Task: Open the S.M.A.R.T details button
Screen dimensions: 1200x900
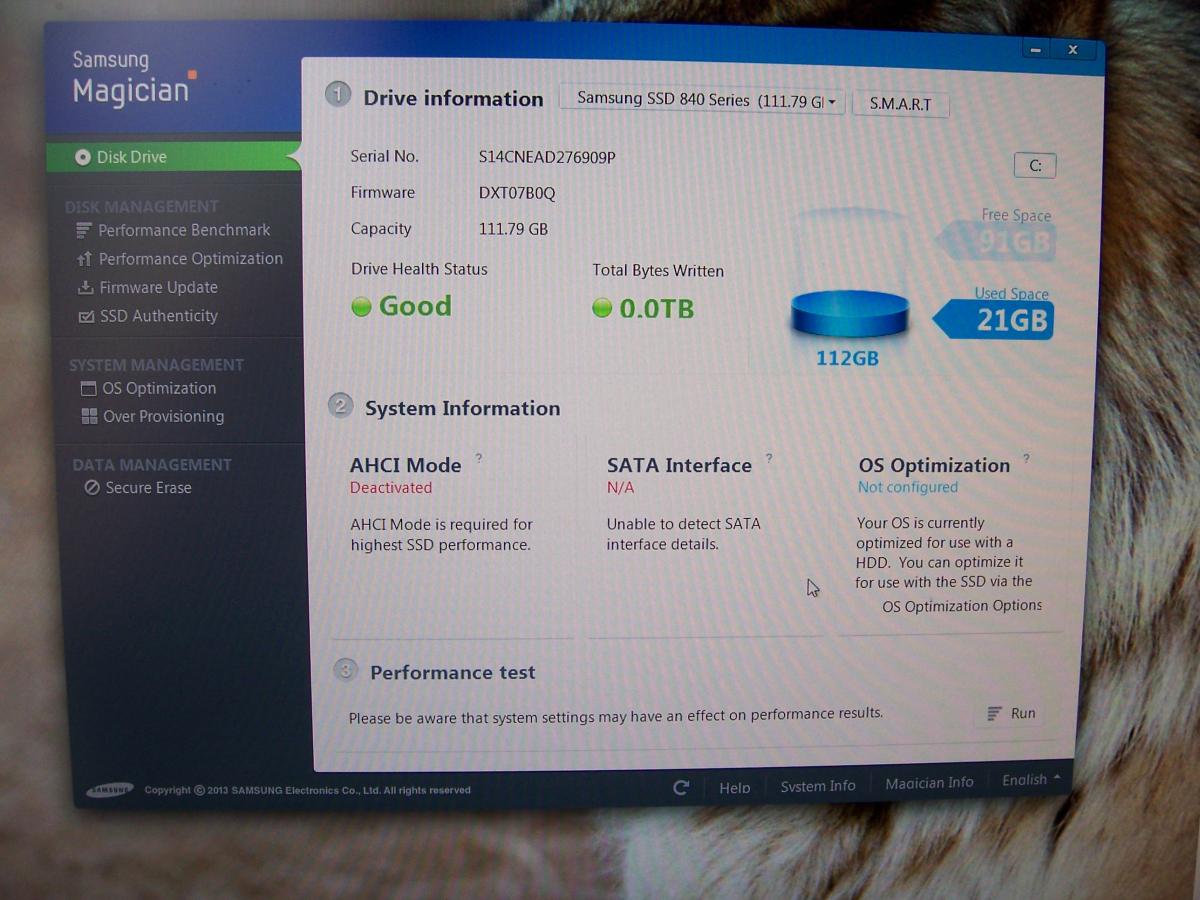Action: pos(900,103)
